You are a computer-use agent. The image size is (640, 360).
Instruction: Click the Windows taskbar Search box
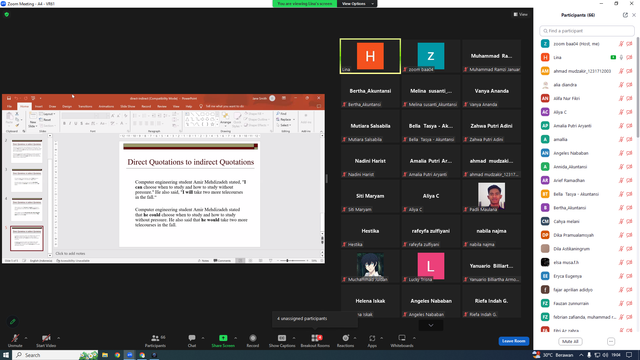click(56, 355)
